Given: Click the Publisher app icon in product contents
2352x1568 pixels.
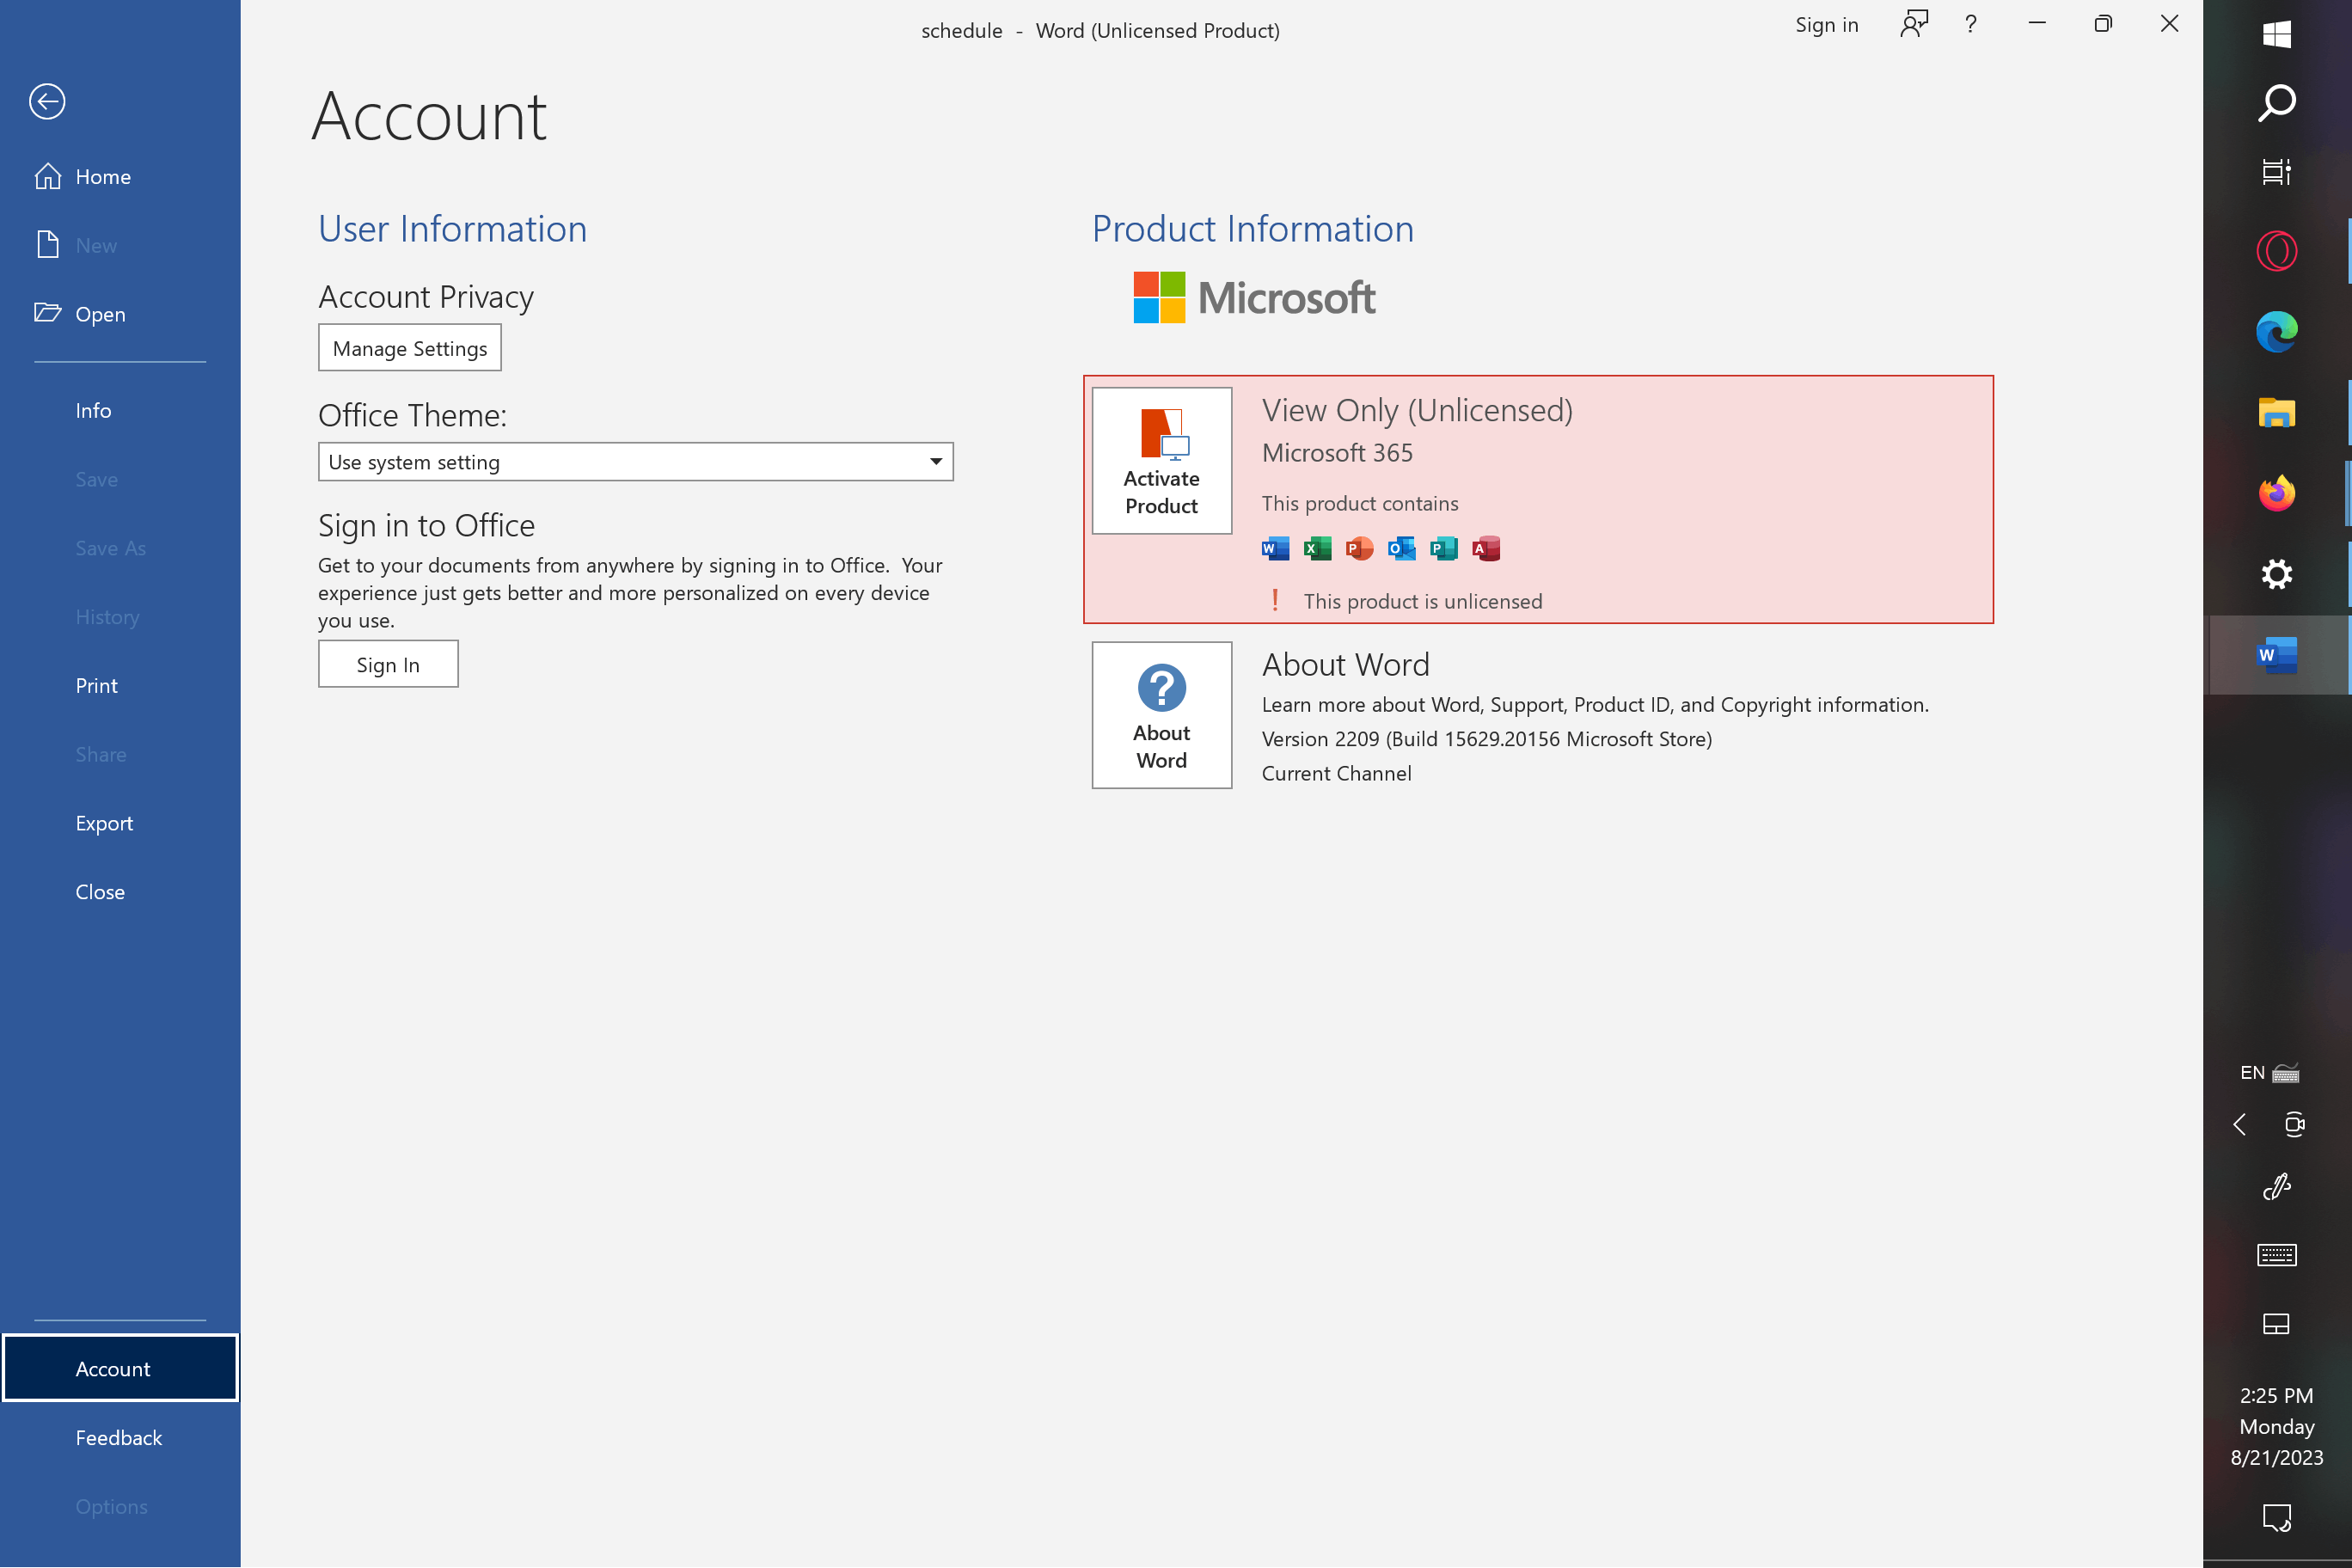Looking at the screenshot, I should pyautogui.click(x=1444, y=548).
